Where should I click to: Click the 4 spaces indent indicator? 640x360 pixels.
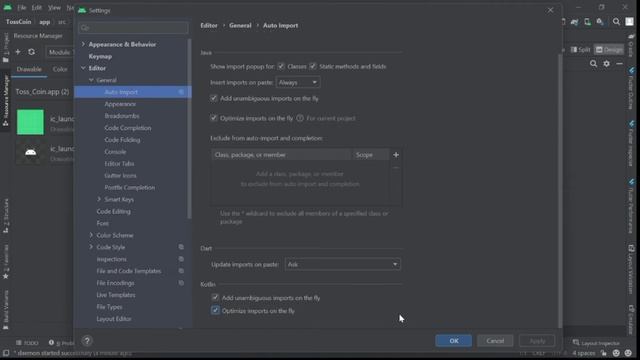coord(583,353)
